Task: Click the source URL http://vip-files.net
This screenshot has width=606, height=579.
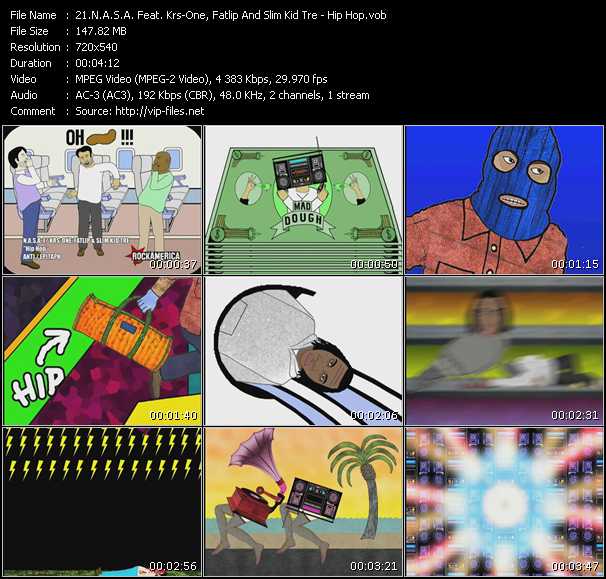Action: click(x=160, y=111)
